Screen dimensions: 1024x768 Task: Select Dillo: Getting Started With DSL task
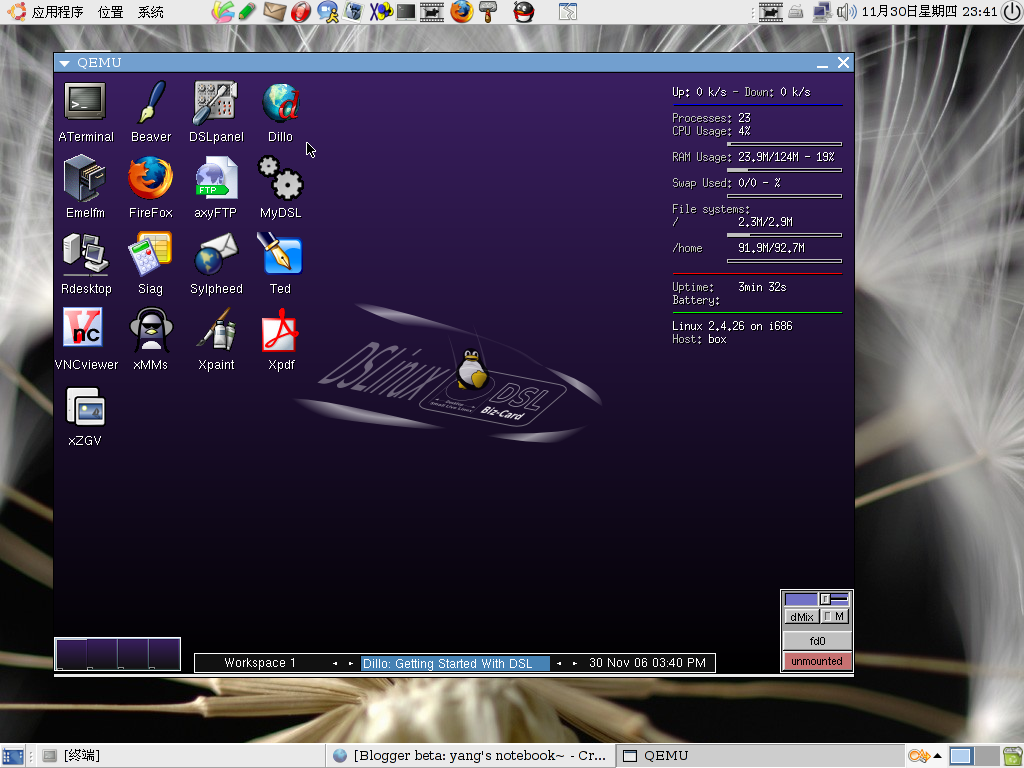[455, 664]
